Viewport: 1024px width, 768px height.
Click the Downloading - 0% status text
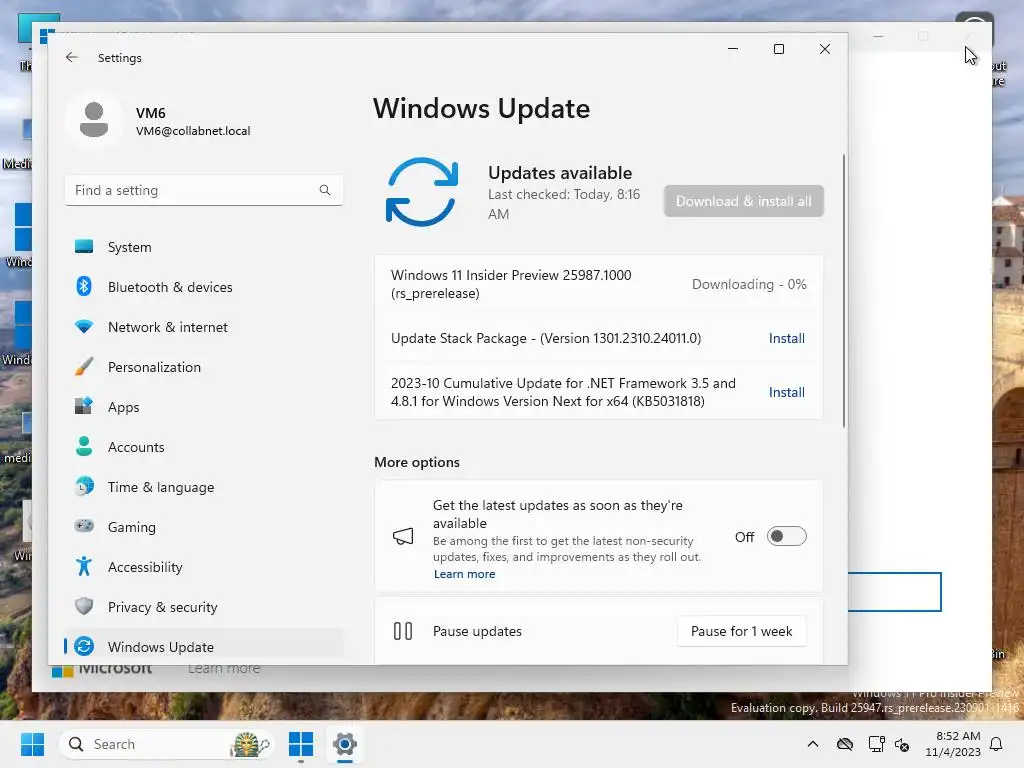(x=749, y=284)
